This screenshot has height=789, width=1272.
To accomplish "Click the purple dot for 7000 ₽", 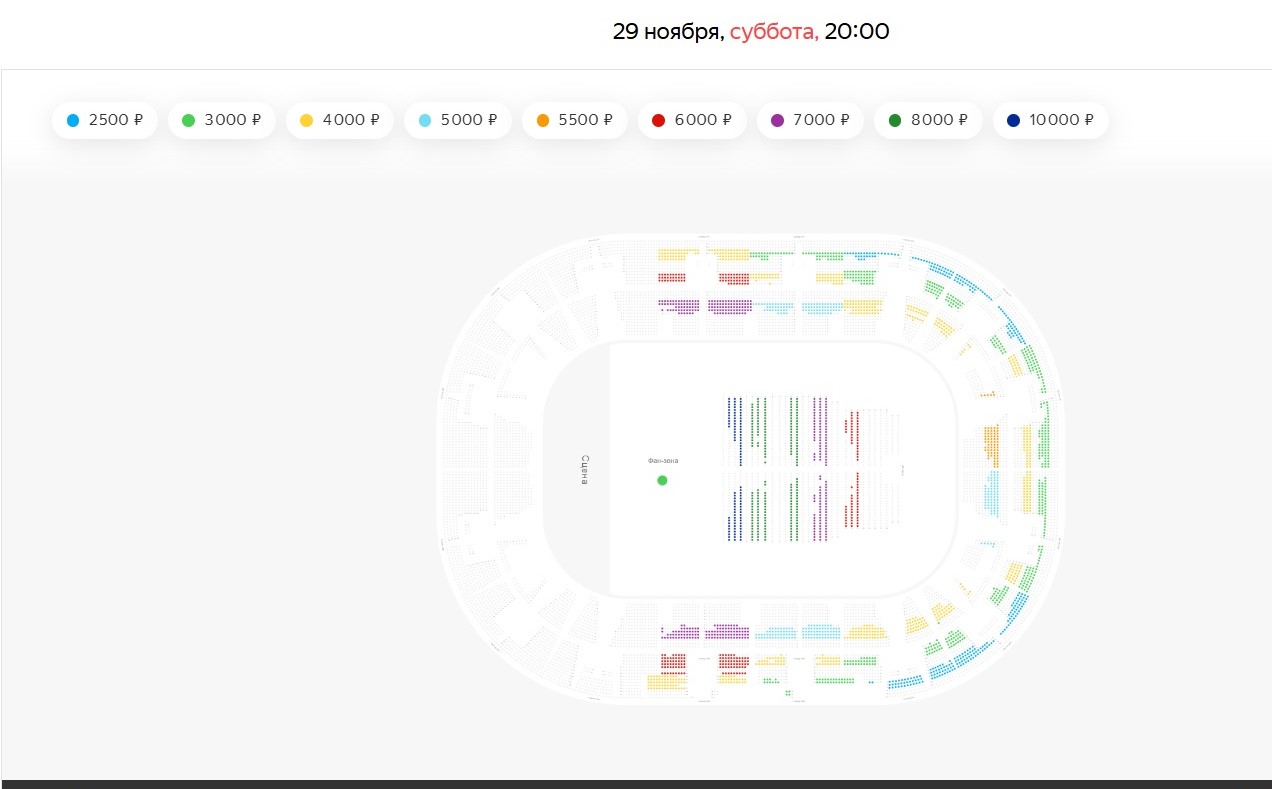I will point(777,120).
